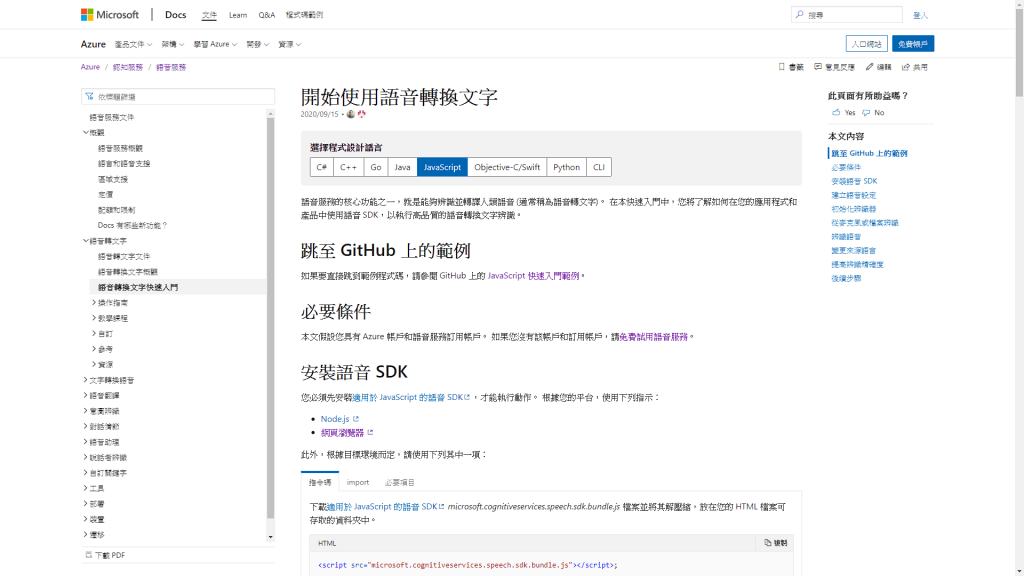Expand the 操作指南 tree node
This screenshot has width=1024, height=576.
point(94,302)
